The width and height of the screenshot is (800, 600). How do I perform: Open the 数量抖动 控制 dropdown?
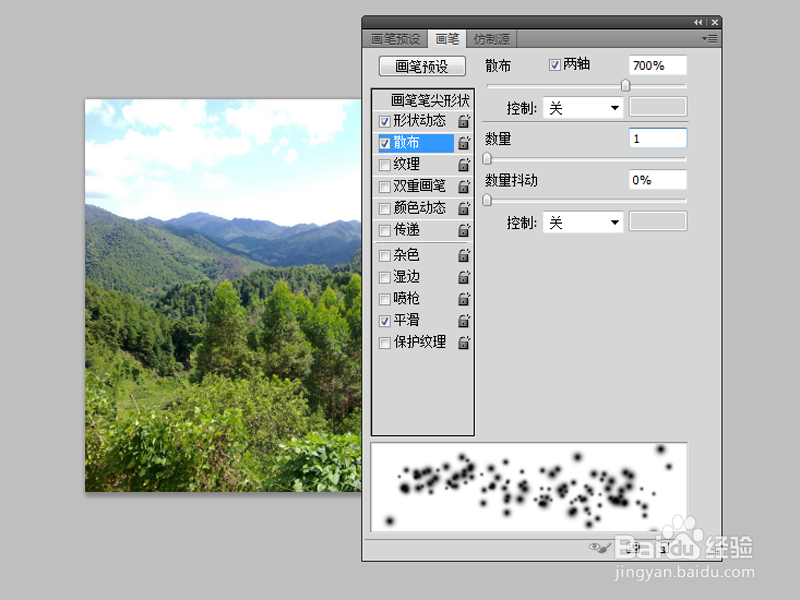click(x=583, y=222)
